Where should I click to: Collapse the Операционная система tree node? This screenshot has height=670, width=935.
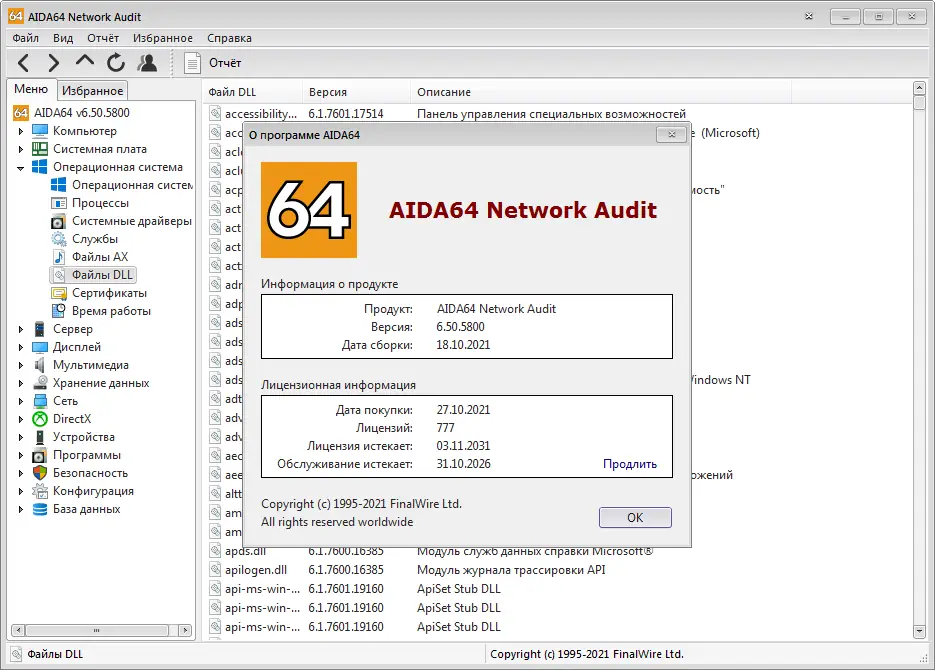(21, 168)
